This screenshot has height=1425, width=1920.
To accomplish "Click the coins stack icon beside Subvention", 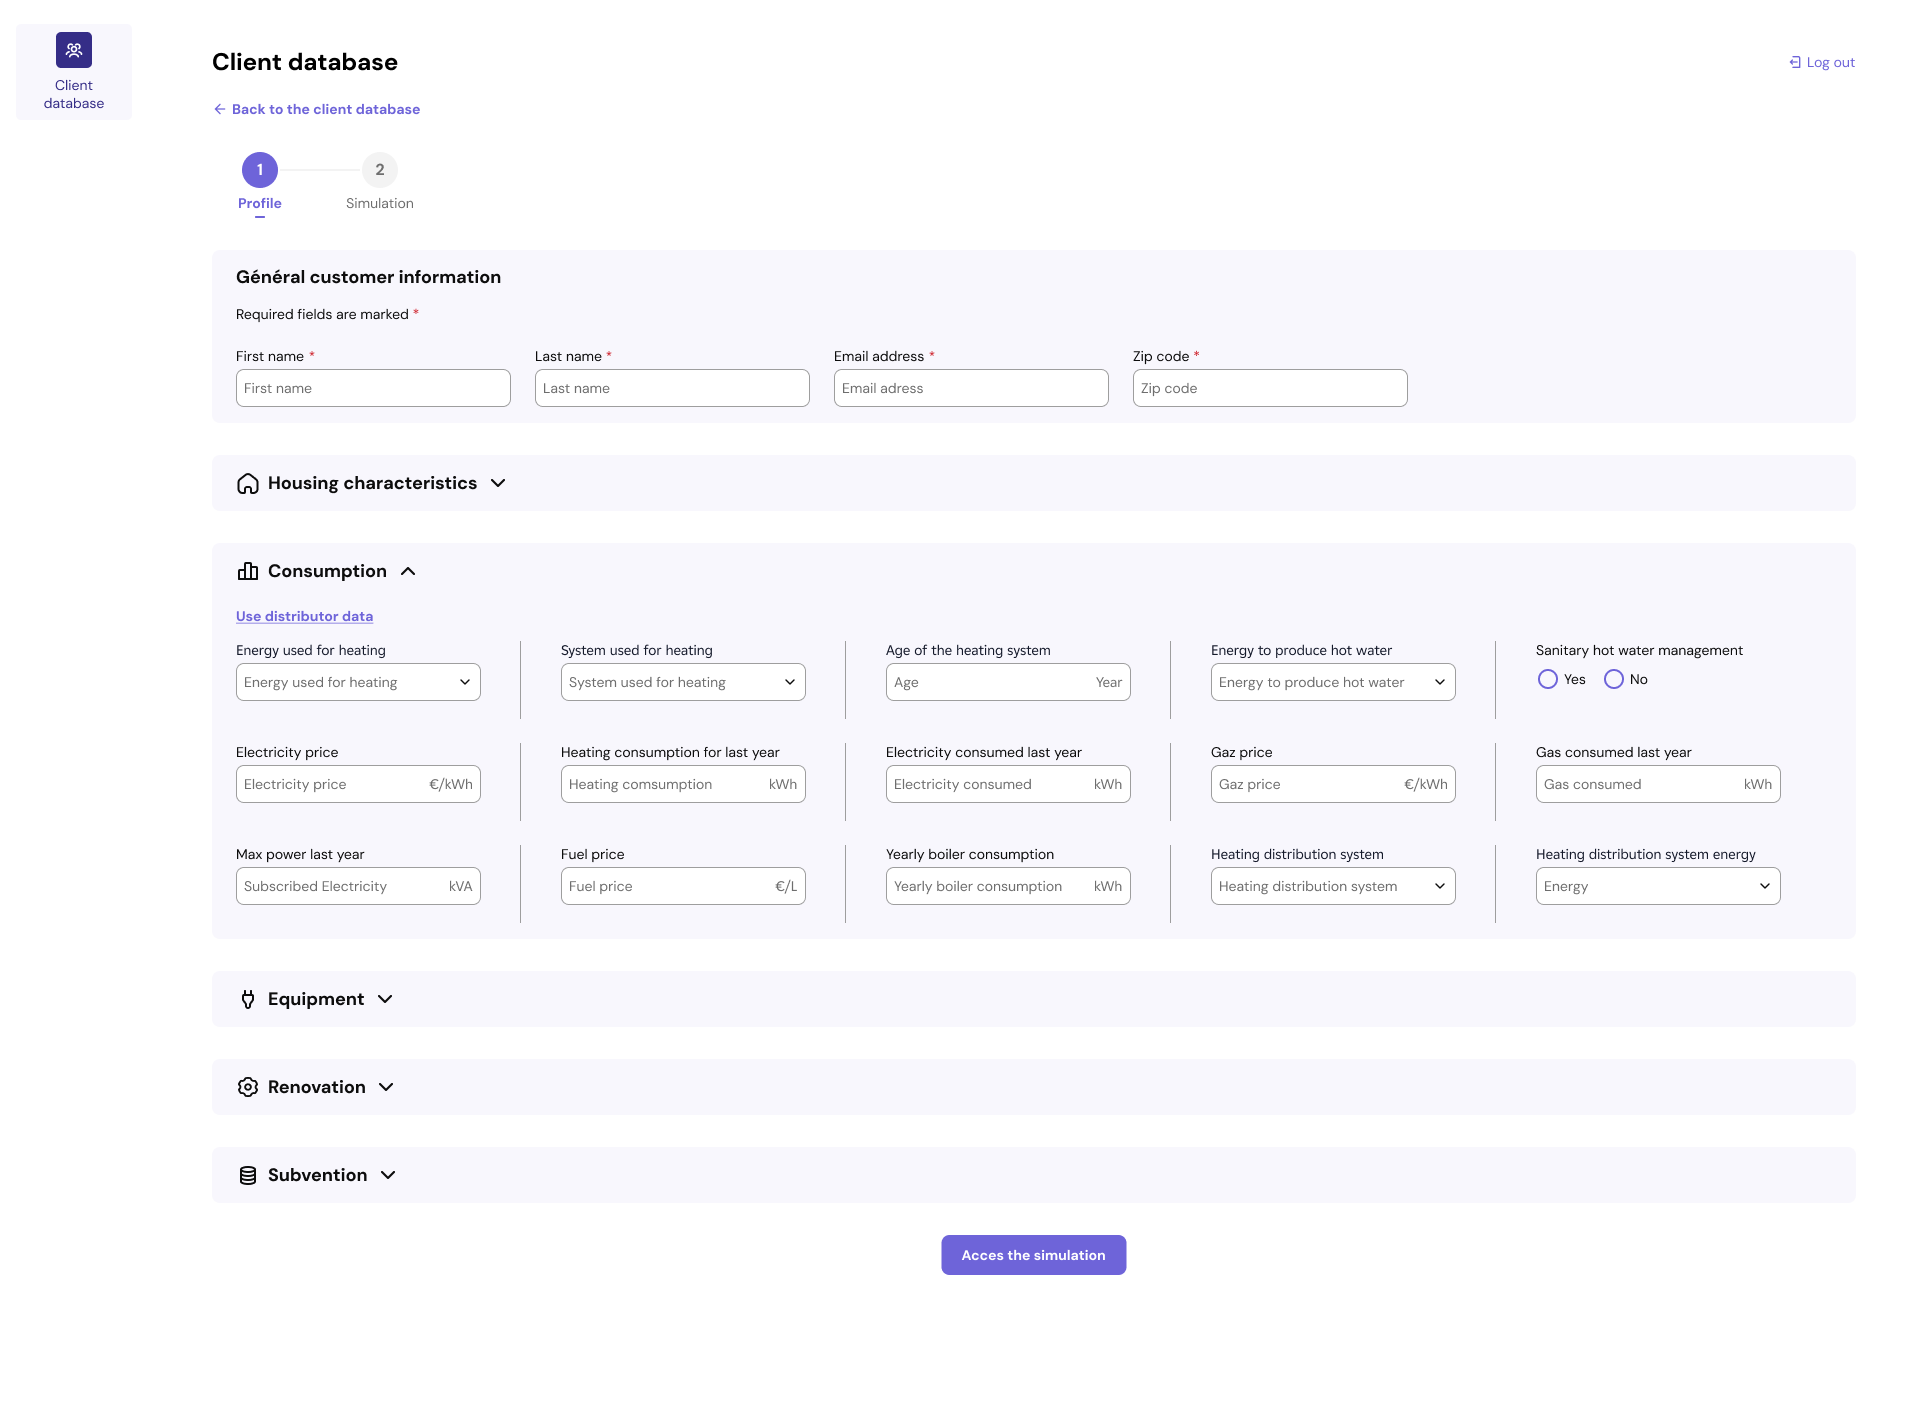I will [x=248, y=1175].
